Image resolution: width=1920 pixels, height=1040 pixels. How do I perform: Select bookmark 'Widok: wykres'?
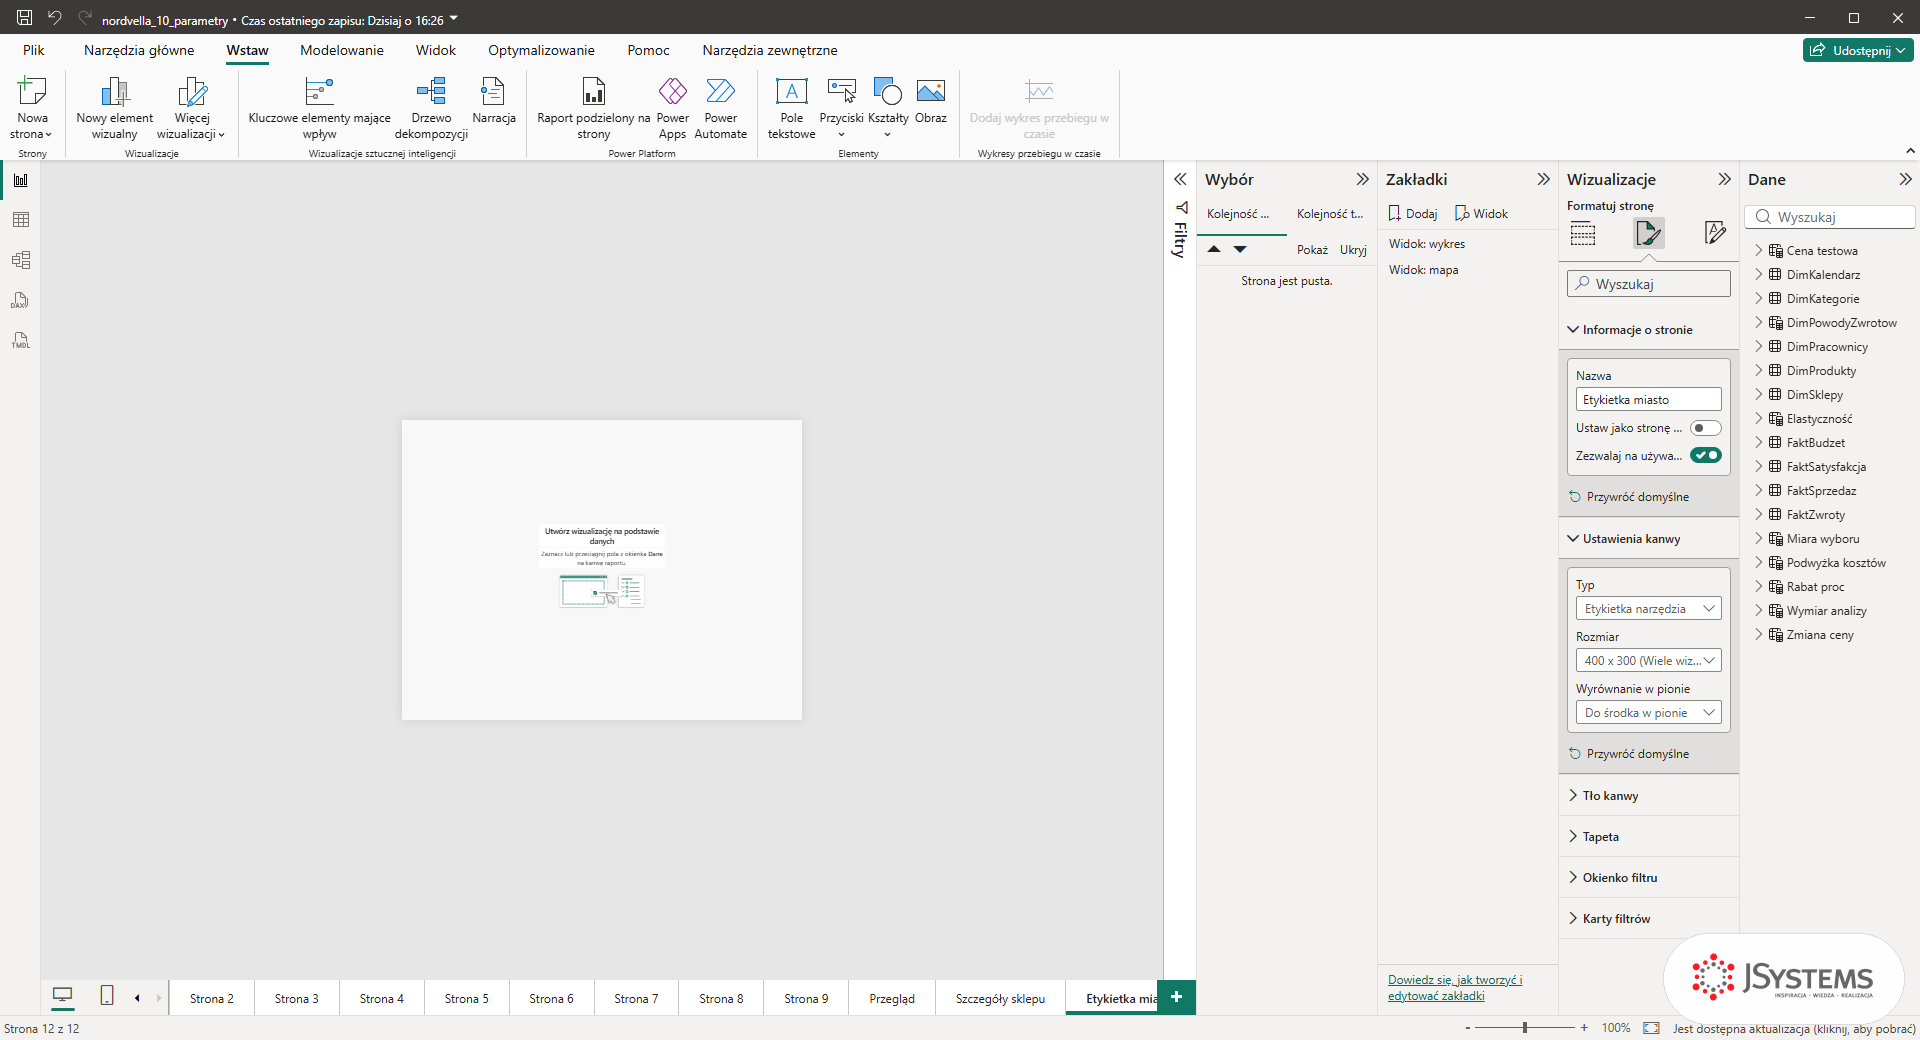(x=1427, y=244)
